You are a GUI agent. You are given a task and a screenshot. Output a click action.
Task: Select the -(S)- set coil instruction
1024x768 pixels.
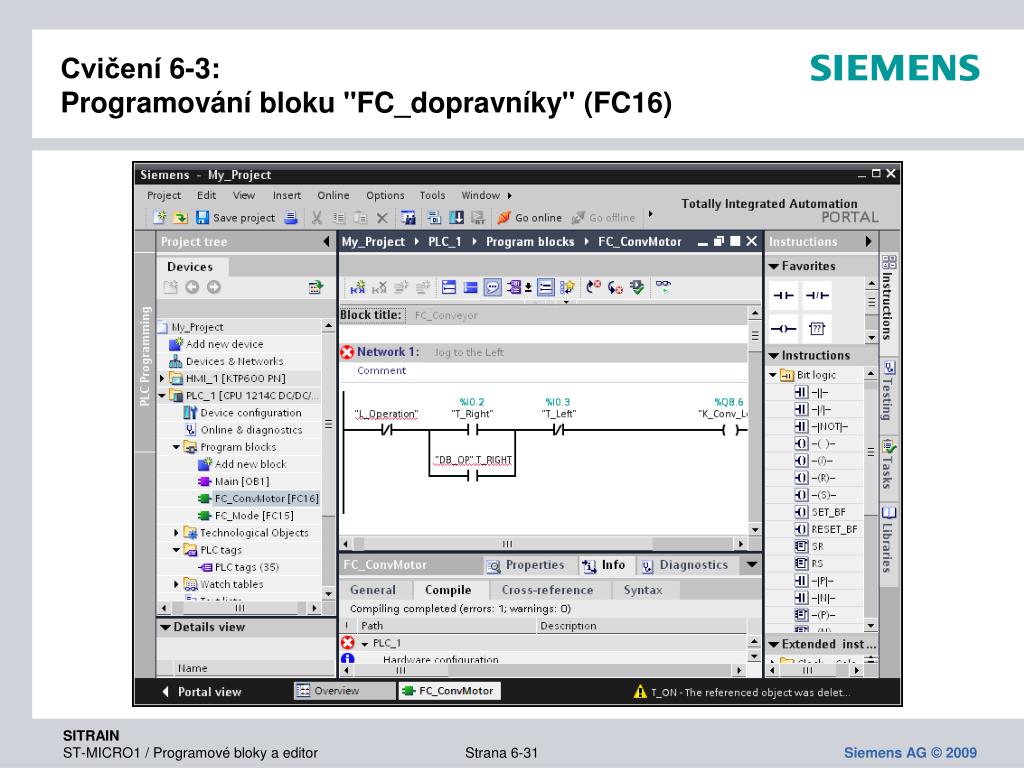(815, 495)
